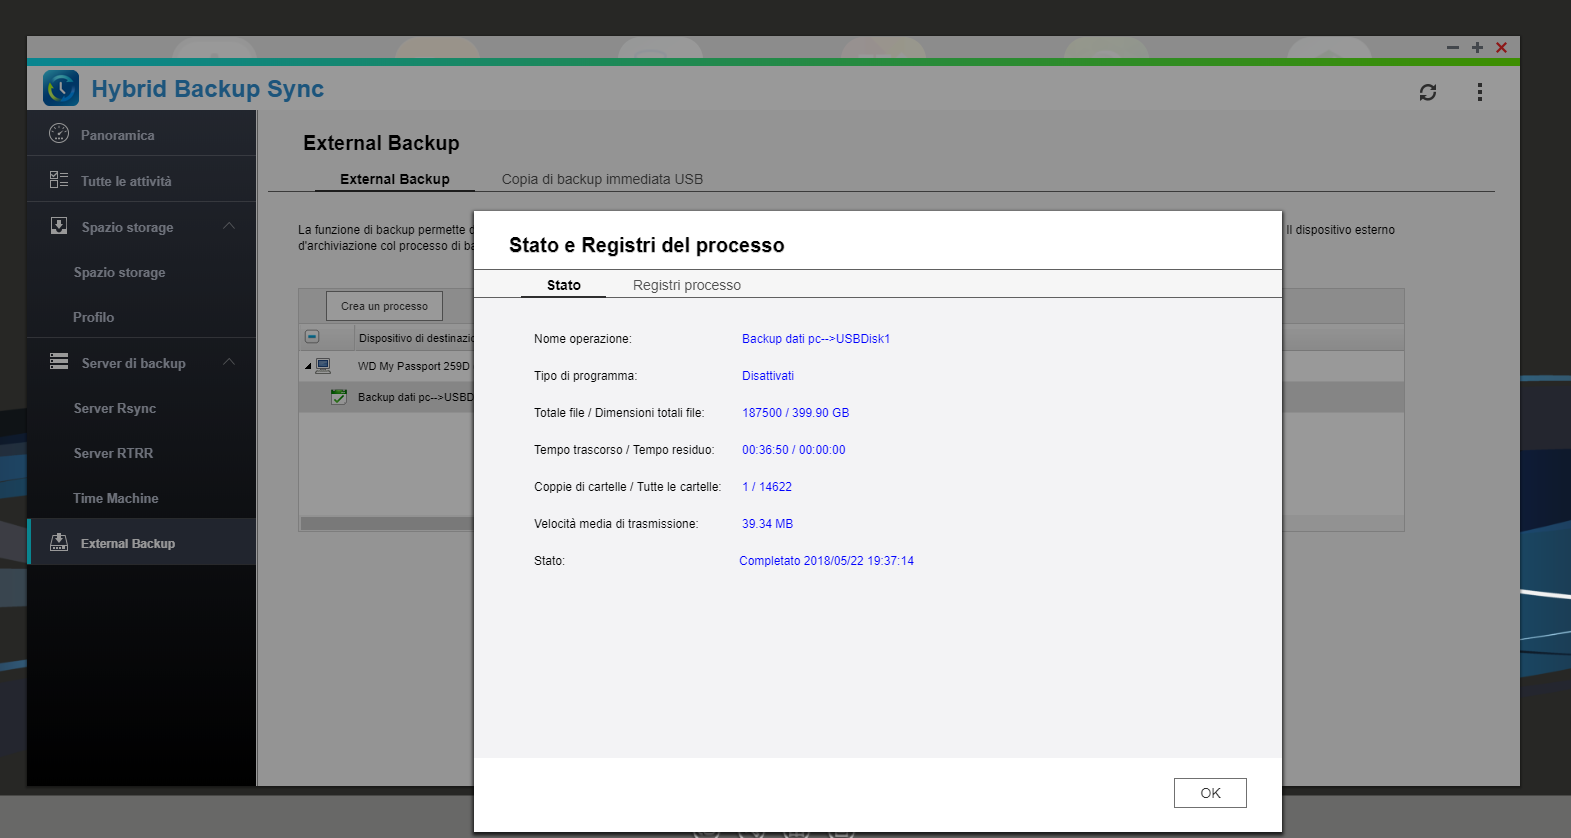This screenshot has height=838, width=1571.
Task: Click the Spazio storage download icon
Action: pyautogui.click(x=59, y=226)
